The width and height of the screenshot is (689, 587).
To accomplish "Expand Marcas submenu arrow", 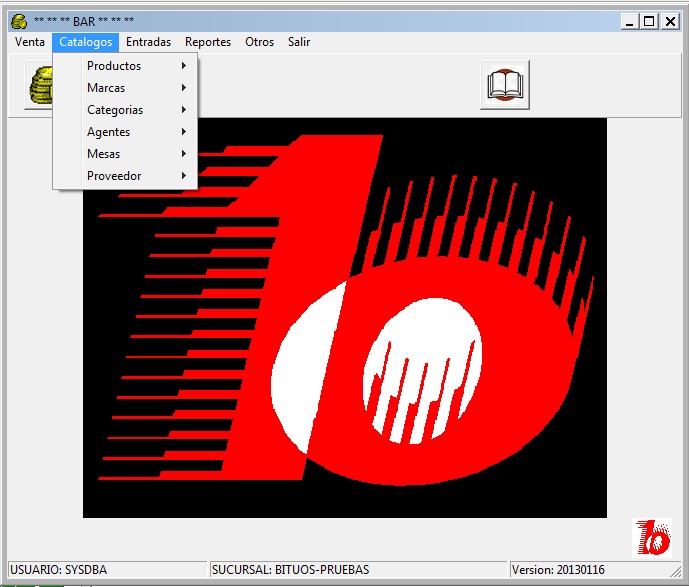I will [x=184, y=88].
